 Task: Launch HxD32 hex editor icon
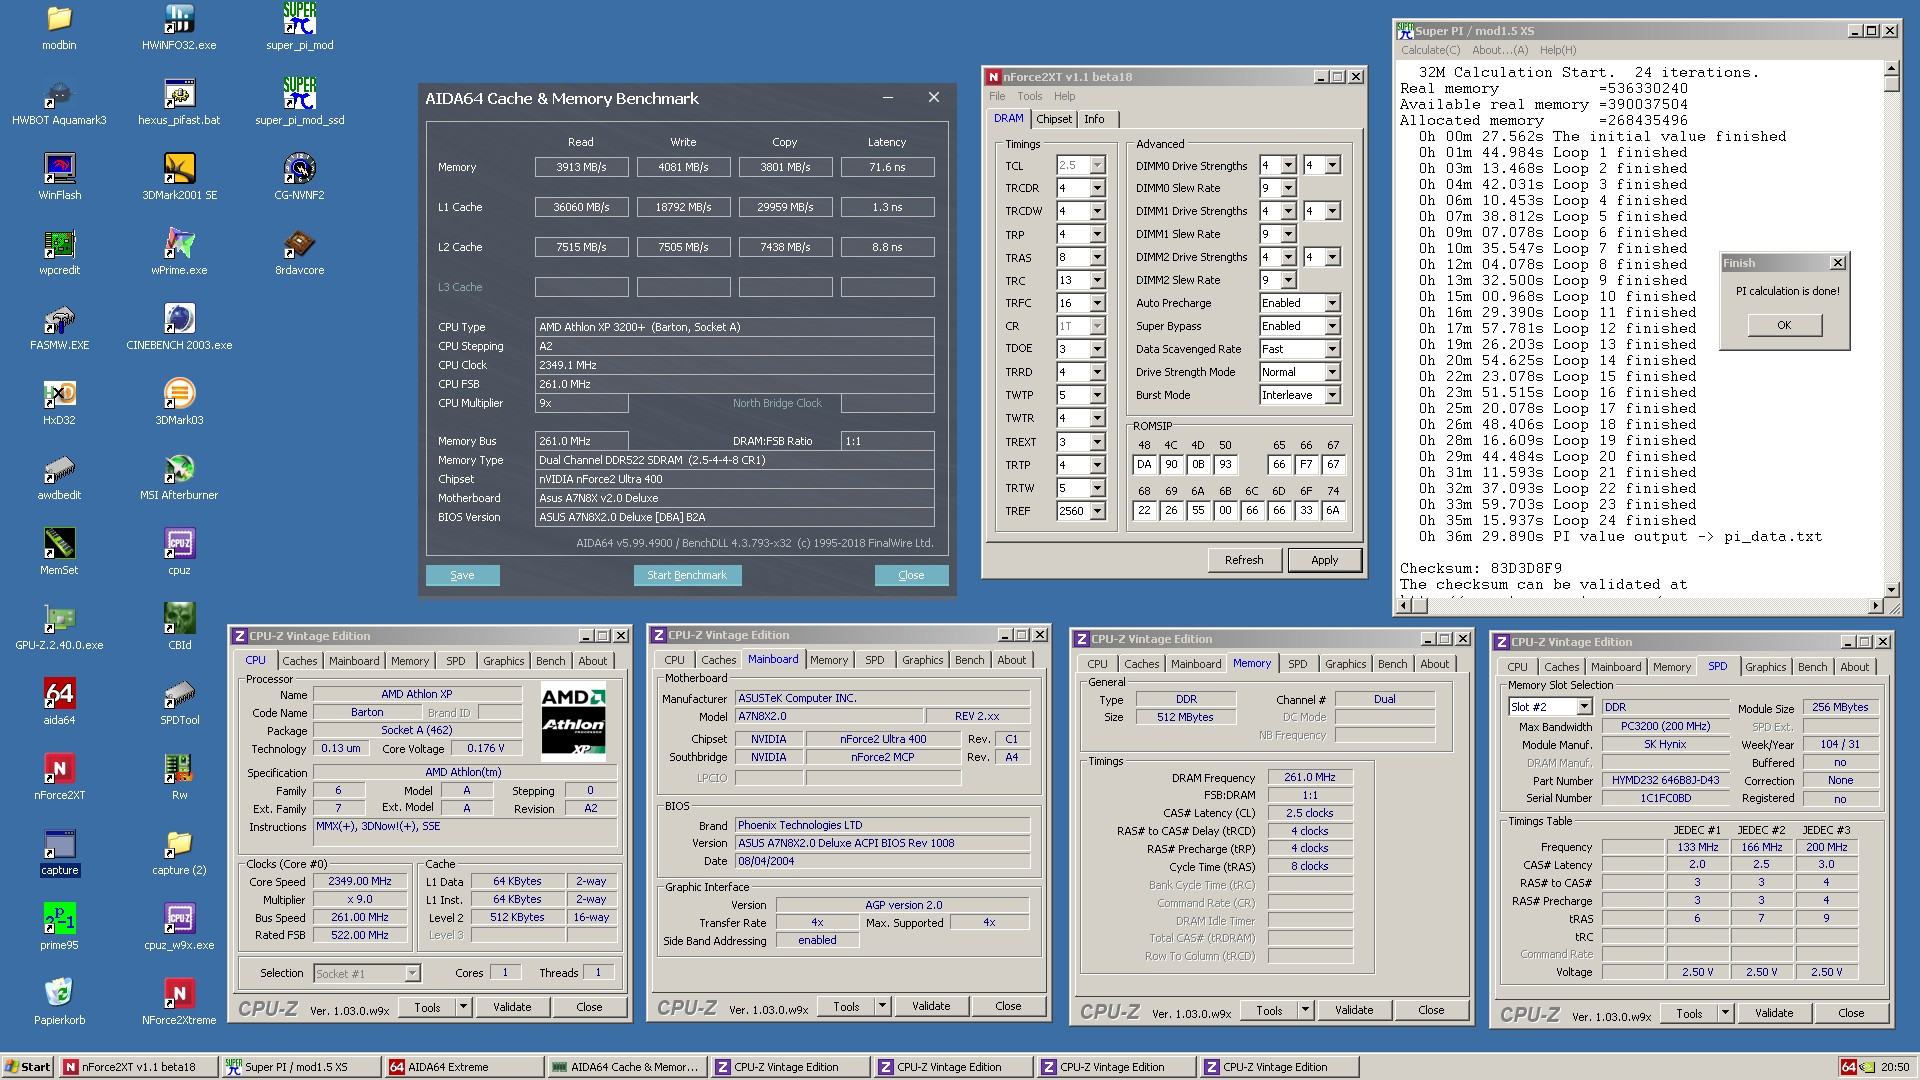[59, 402]
